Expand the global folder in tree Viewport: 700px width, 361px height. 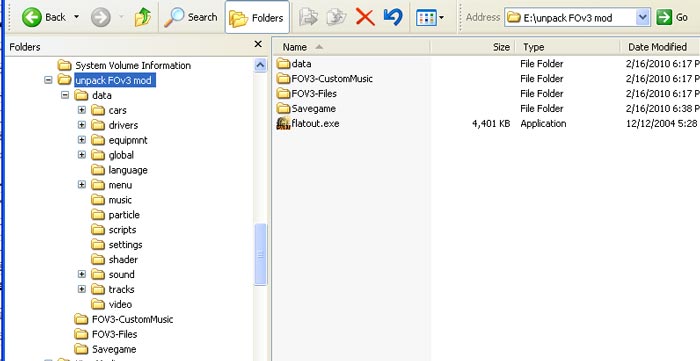(x=82, y=155)
